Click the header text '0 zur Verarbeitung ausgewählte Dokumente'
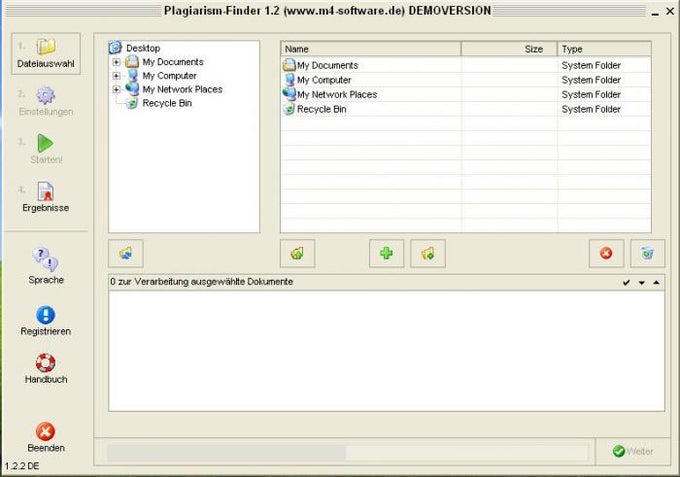 pos(202,282)
